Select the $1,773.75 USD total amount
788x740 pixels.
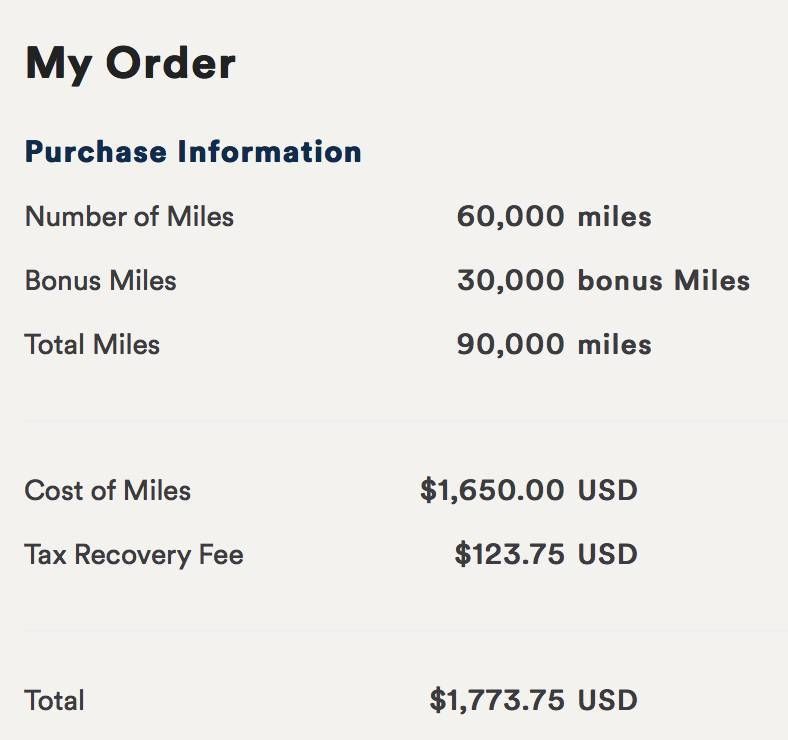coord(534,700)
